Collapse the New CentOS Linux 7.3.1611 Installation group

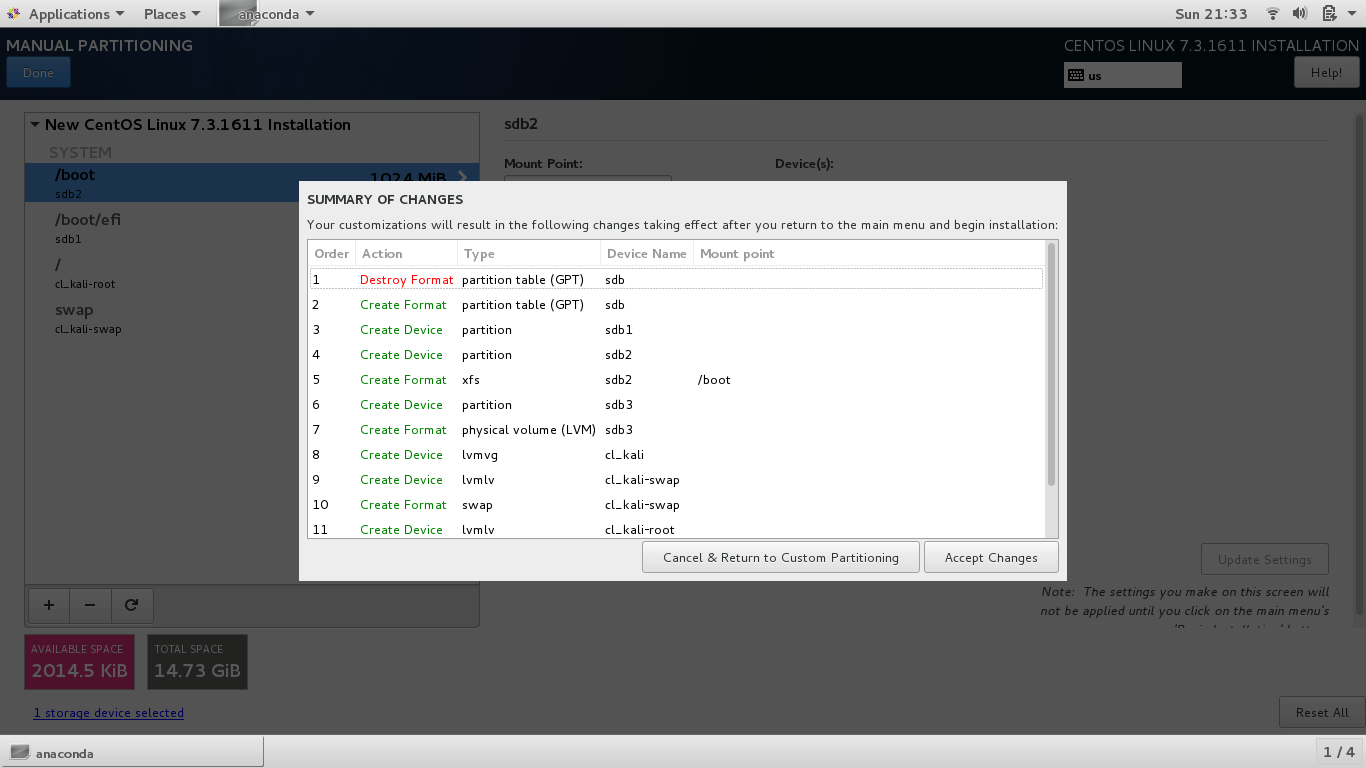click(35, 125)
